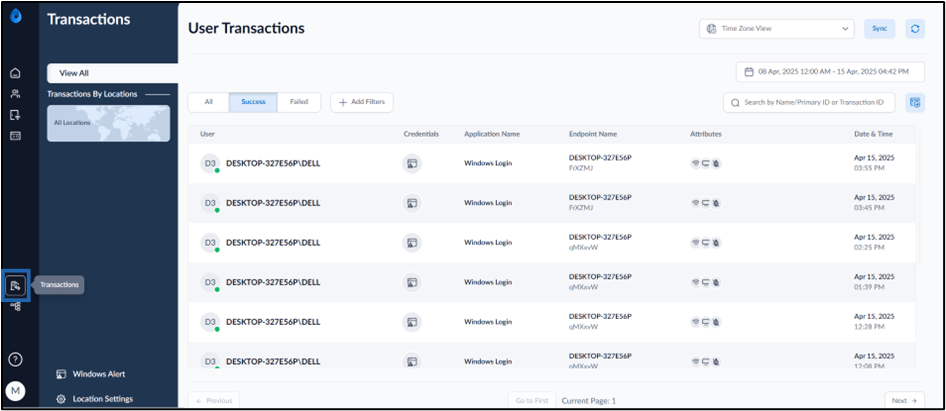Click the location-off attribute icon on the 02:25 PM row
The image size is (946, 411).
click(x=716, y=243)
